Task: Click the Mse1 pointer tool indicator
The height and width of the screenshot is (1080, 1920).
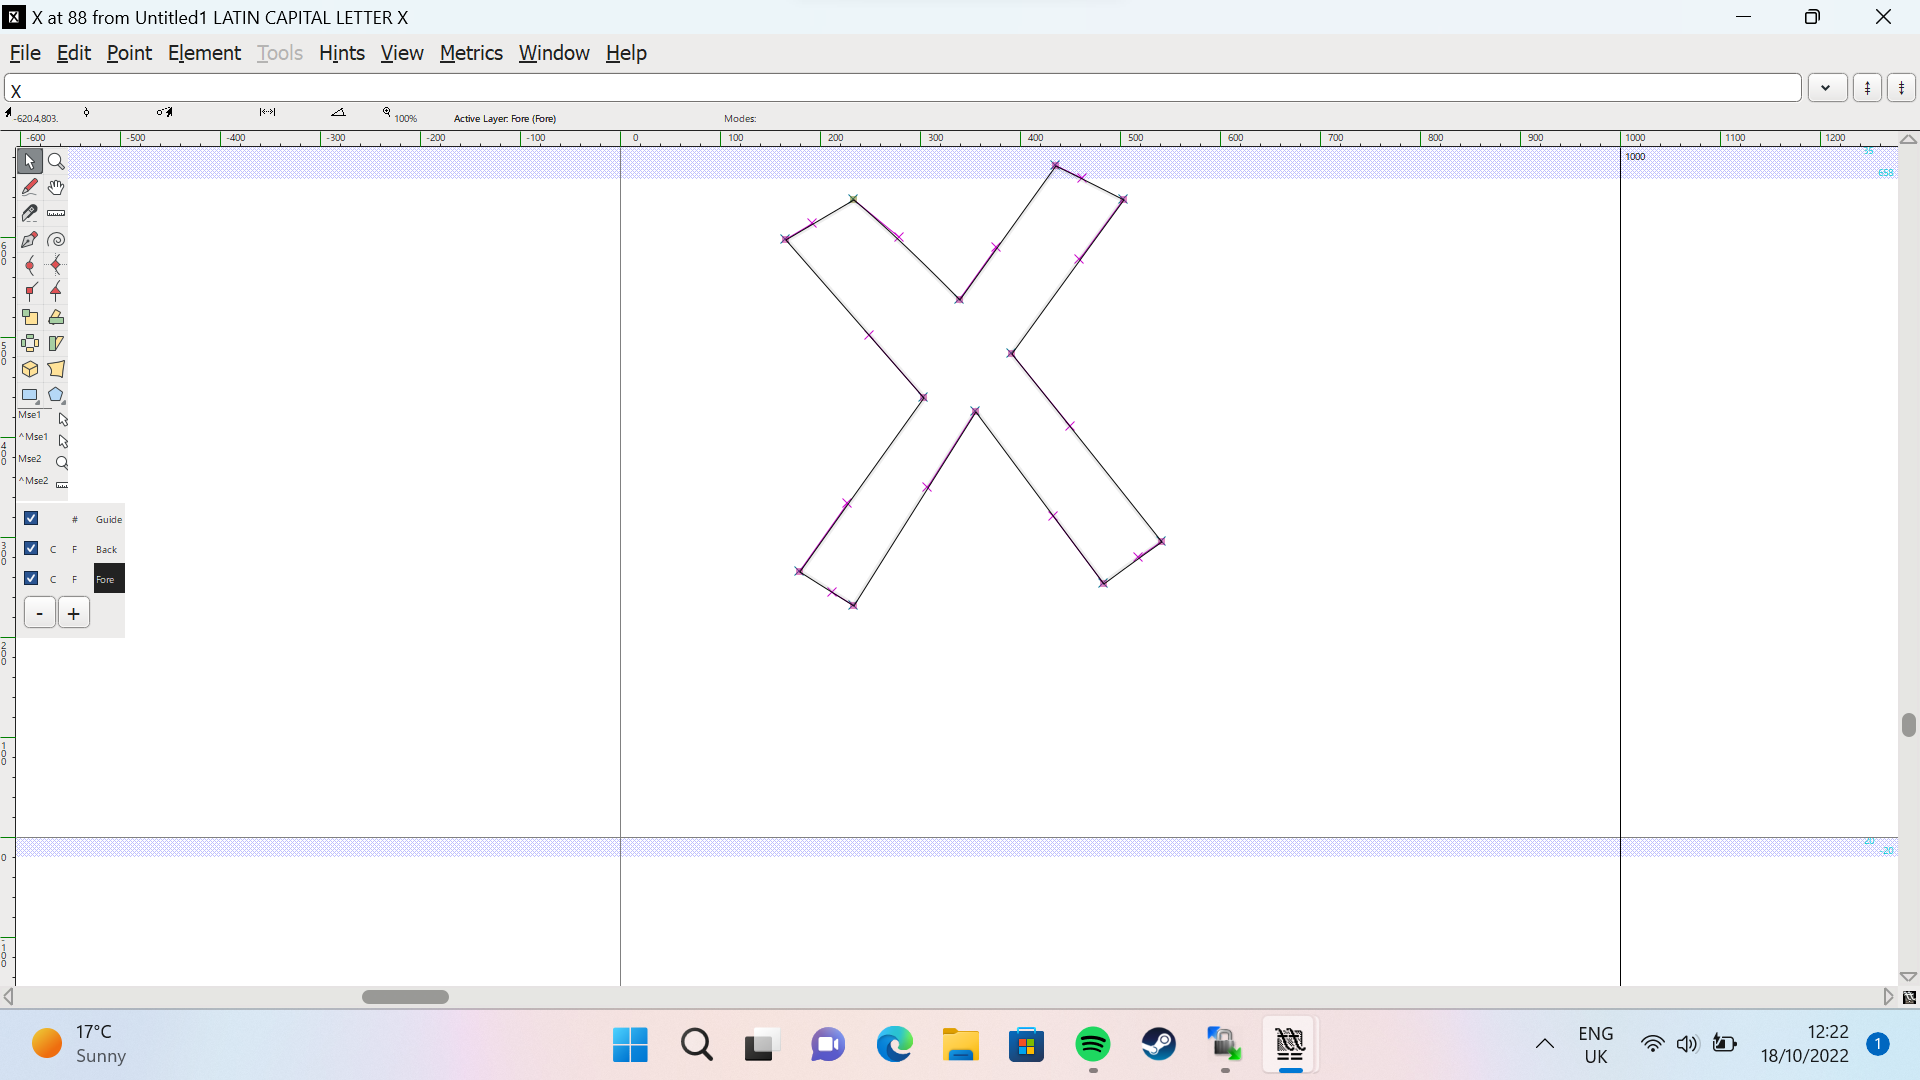Action: pyautogui.click(x=63, y=419)
